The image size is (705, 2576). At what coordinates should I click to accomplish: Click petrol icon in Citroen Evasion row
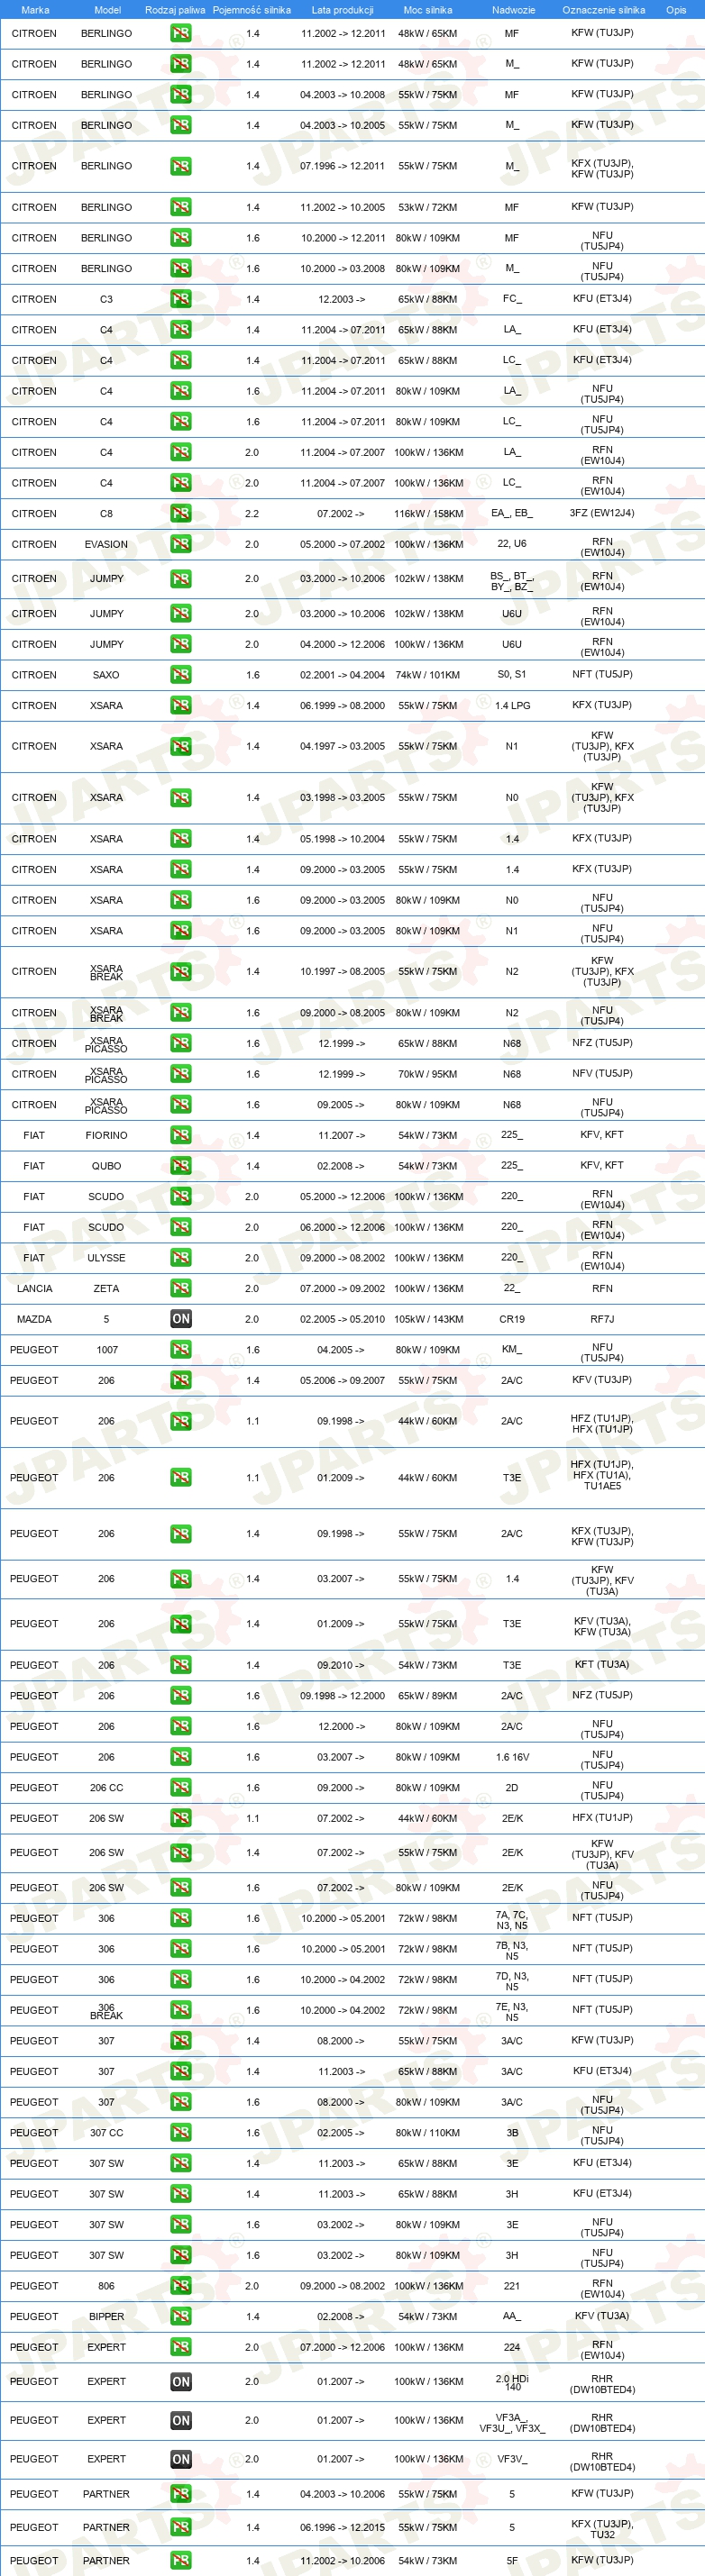tap(181, 545)
